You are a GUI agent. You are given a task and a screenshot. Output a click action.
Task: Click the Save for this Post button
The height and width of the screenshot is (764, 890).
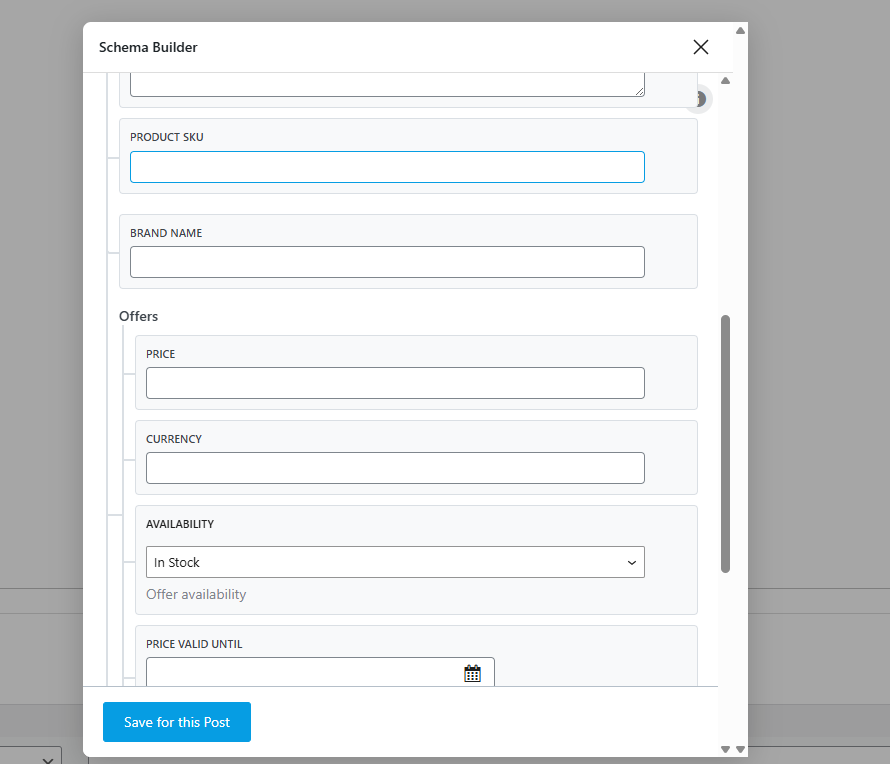[176, 721]
